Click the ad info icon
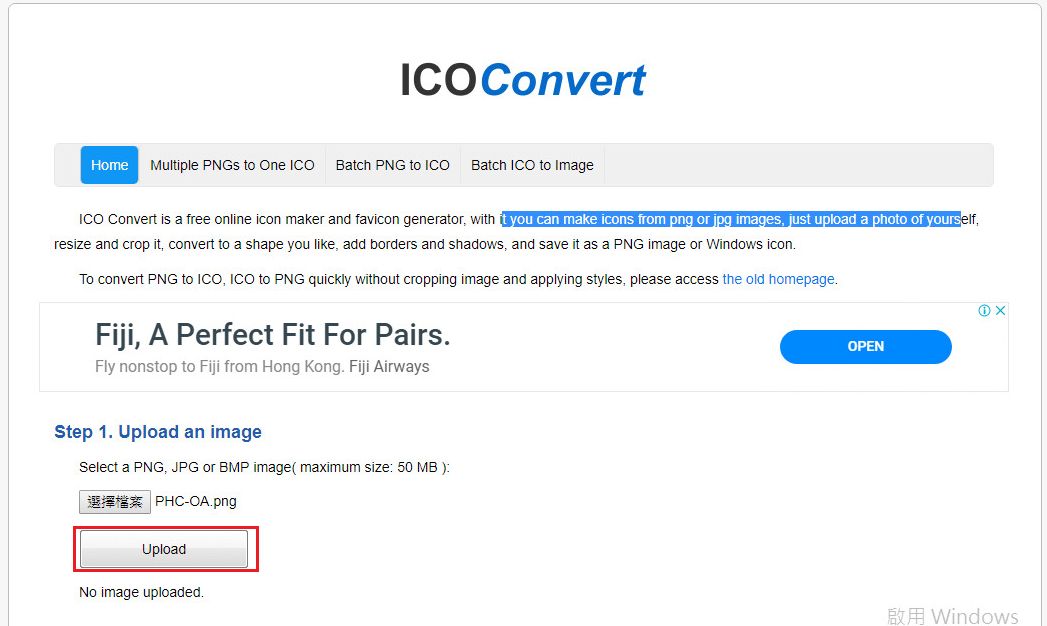 pos(984,311)
